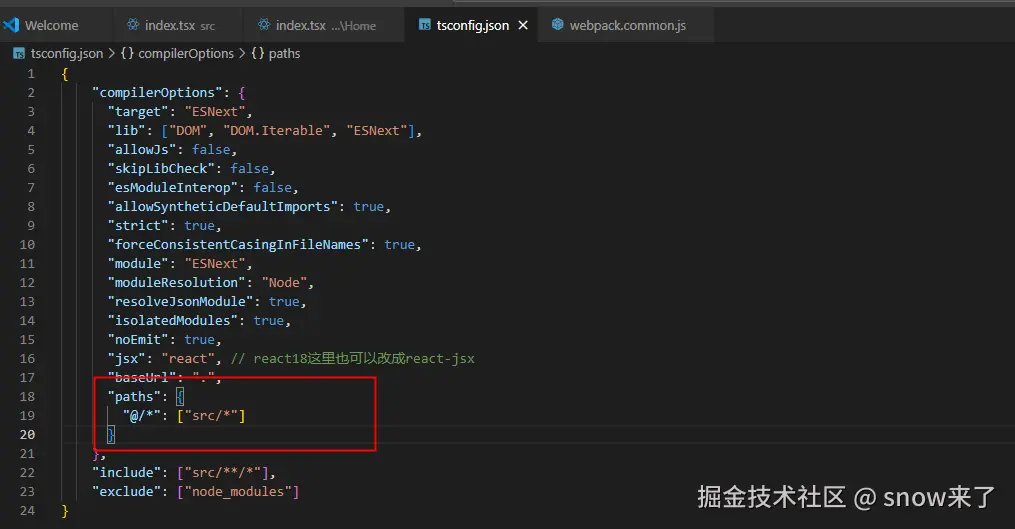Click the react-jsx comment on line 16
Image resolution: width=1015 pixels, height=529 pixels.
pyautogui.click(x=353, y=358)
